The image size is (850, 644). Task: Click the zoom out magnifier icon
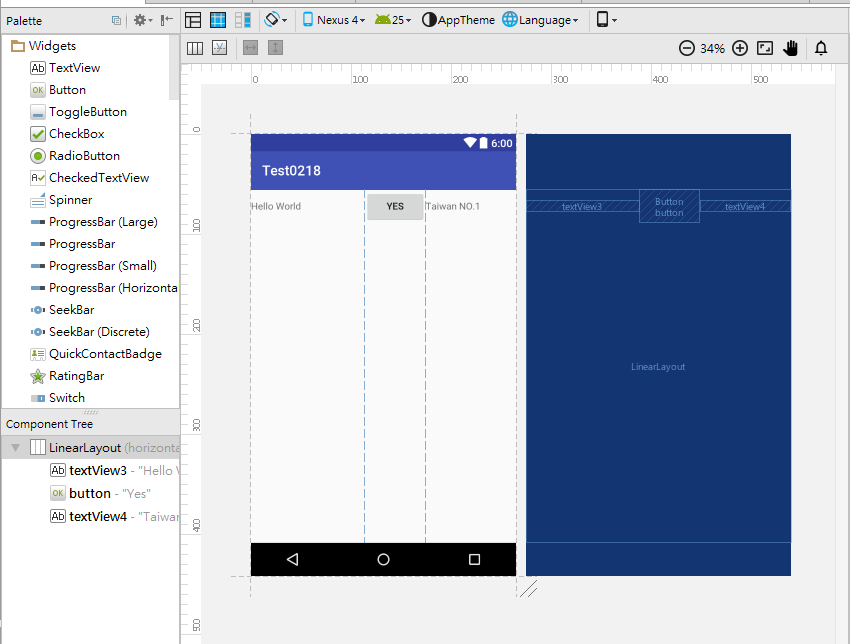tap(687, 48)
